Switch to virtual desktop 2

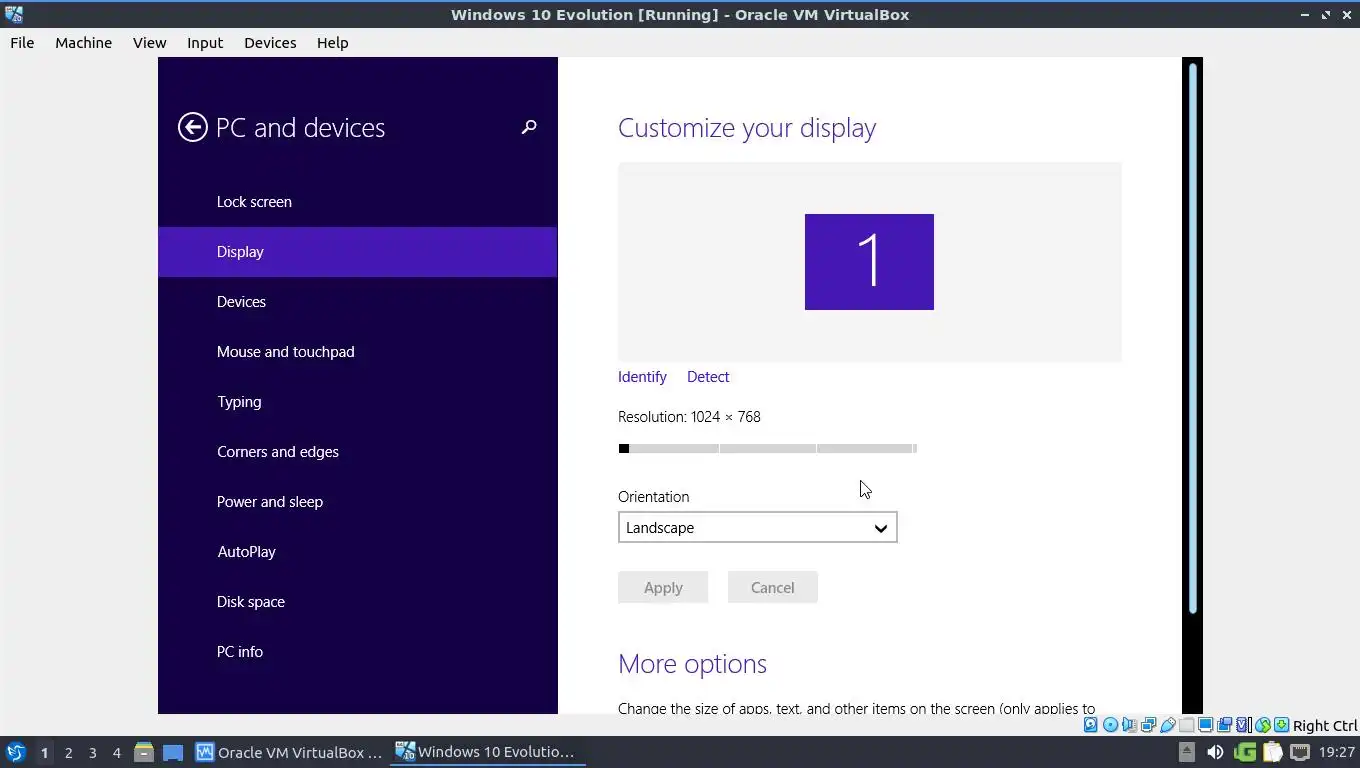pyautogui.click(x=68, y=752)
